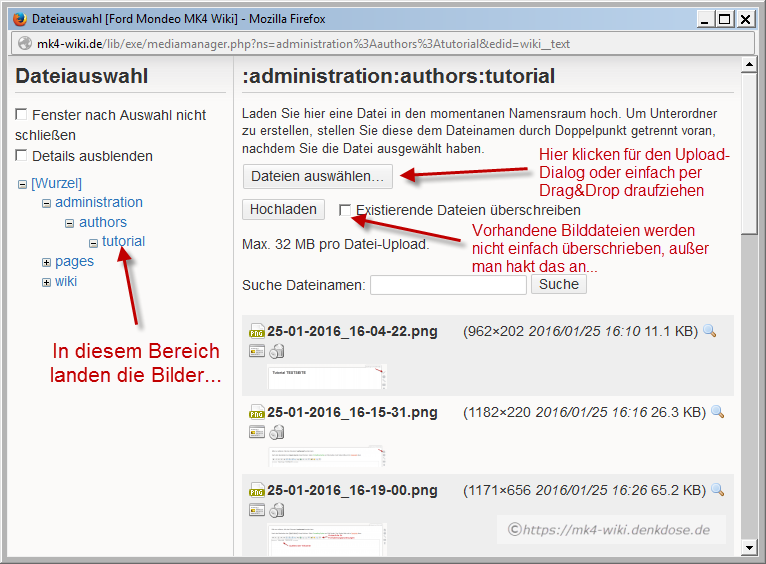Click the 'Hochladen' upload button

284,209
